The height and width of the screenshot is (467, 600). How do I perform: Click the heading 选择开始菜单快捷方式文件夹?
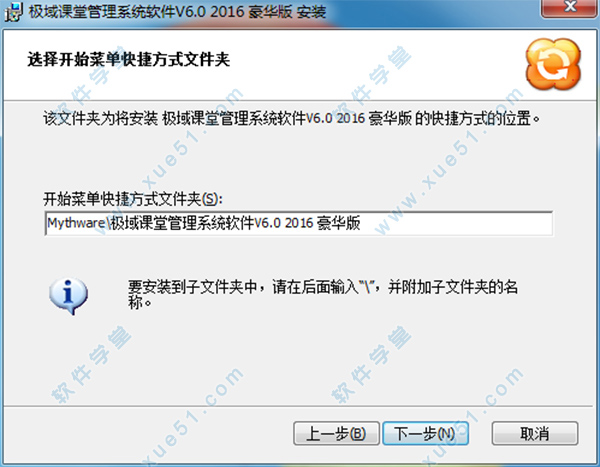129,60
